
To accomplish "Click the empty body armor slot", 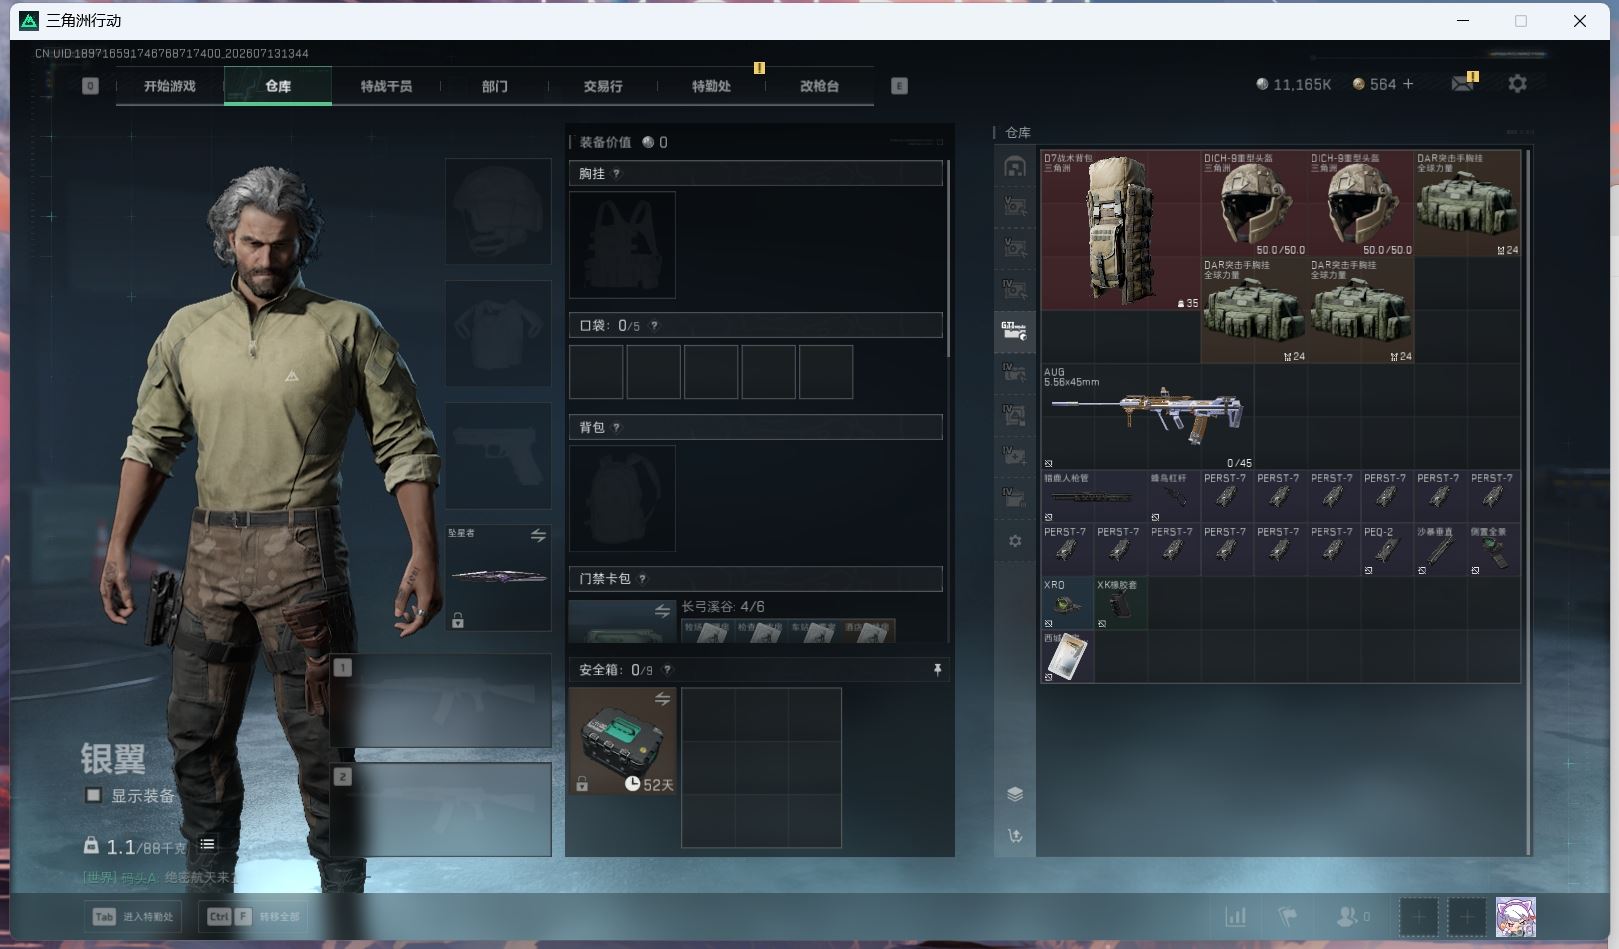I will click(498, 334).
